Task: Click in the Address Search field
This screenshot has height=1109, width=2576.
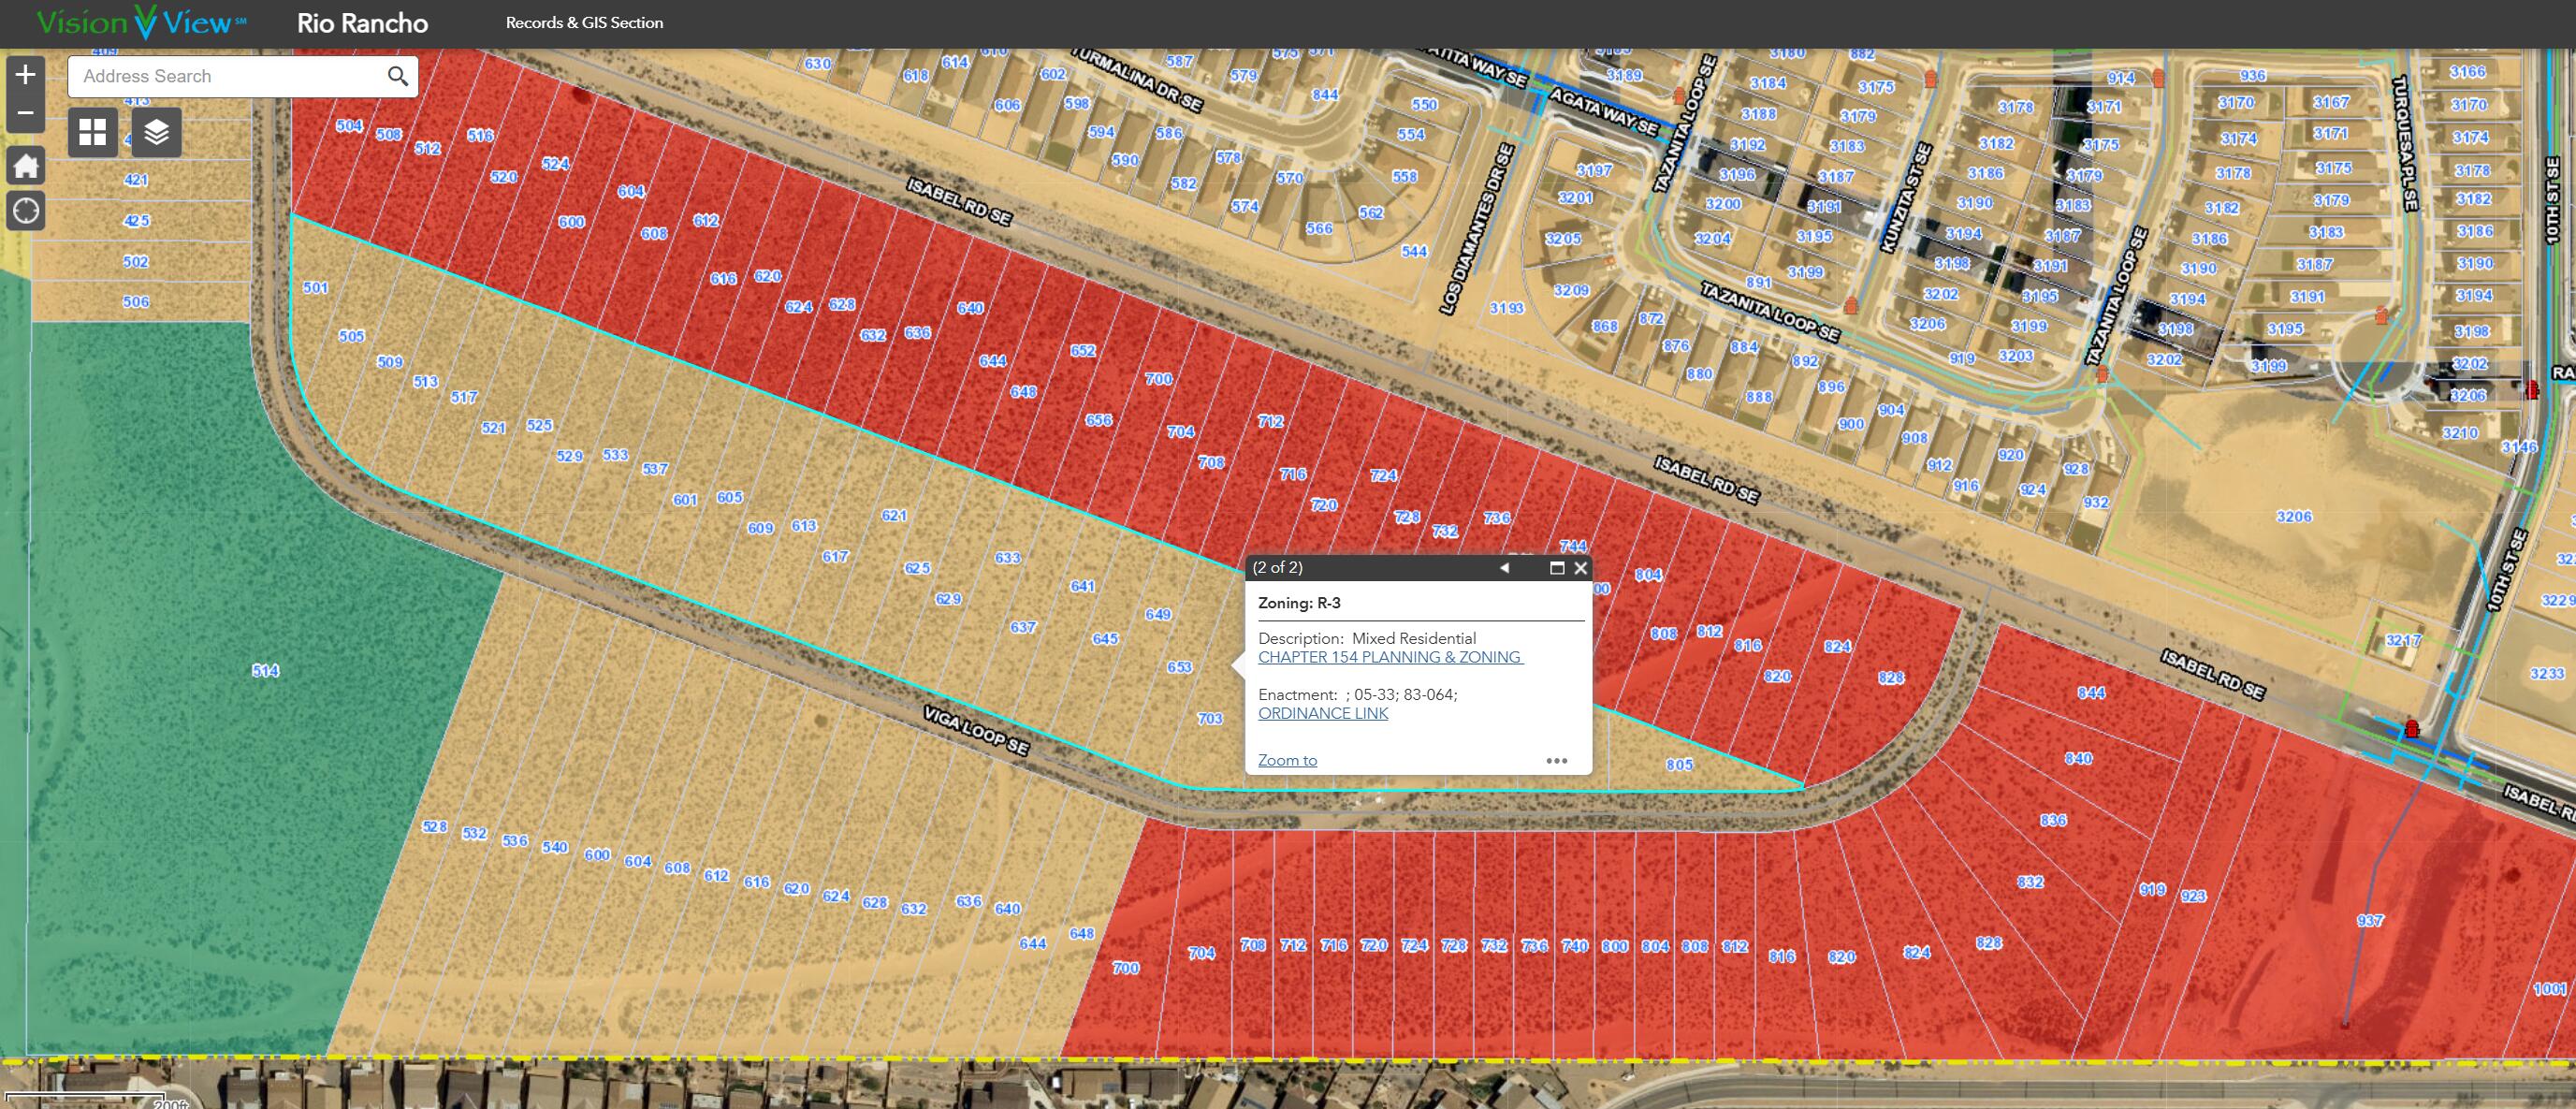Action: coord(225,76)
